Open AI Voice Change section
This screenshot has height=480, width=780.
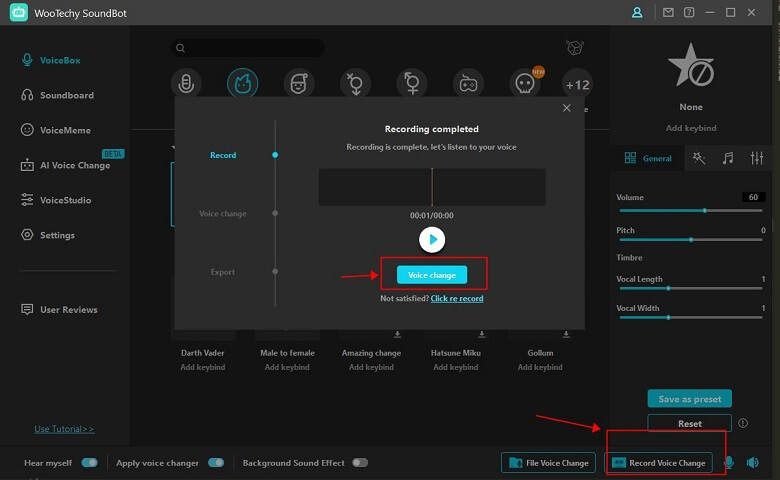tap(65, 165)
